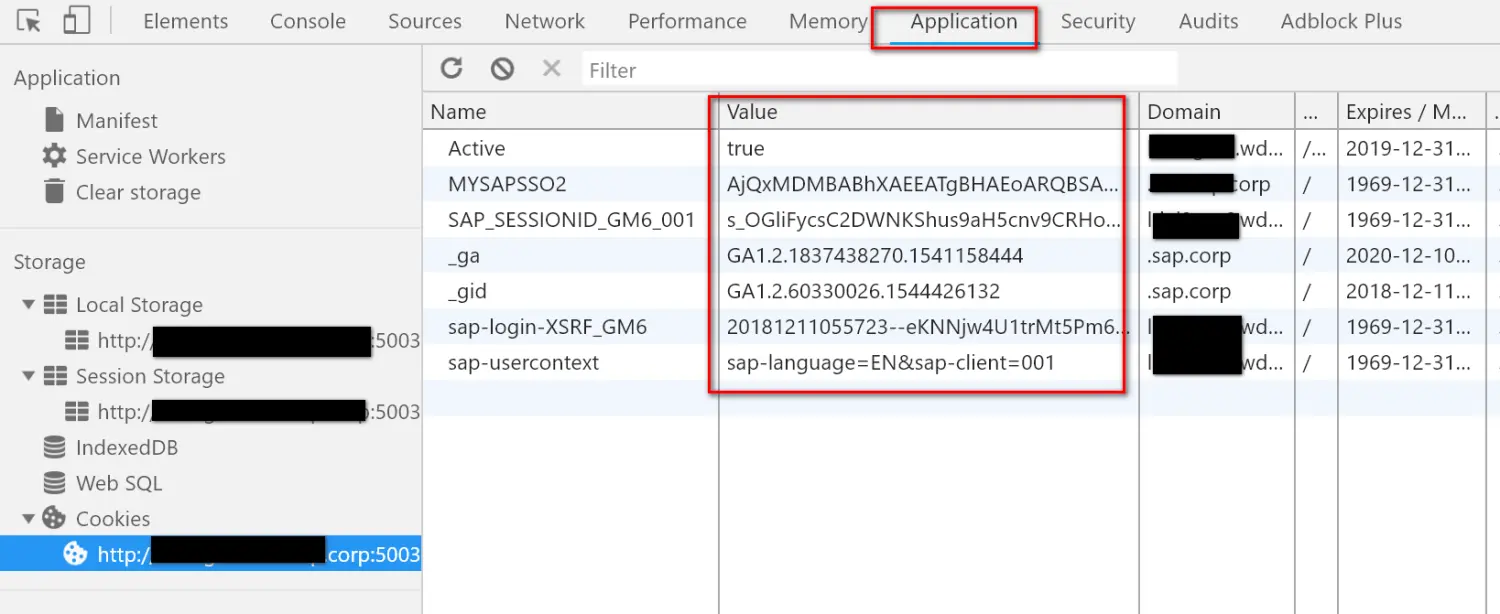Click the Manifest file icon
Image resolution: width=1500 pixels, height=614 pixels.
pyautogui.click(x=55, y=120)
